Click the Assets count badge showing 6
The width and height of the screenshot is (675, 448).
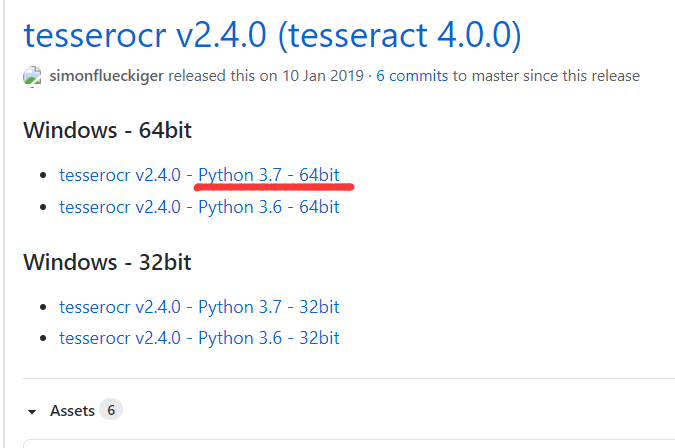(111, 410)
